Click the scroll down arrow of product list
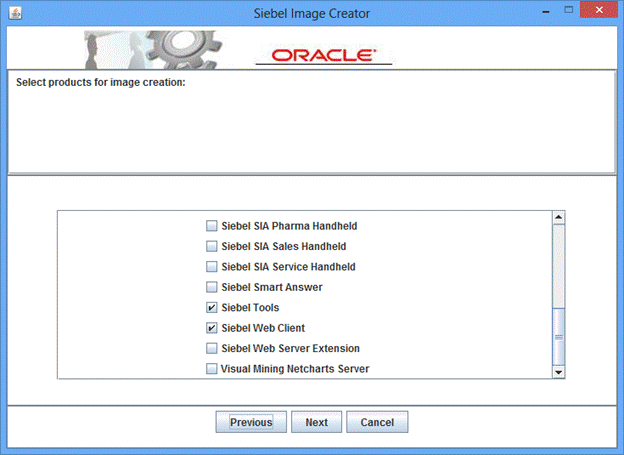Image resolution: width=624 pixels, height=455 pixels. point(559,372)
